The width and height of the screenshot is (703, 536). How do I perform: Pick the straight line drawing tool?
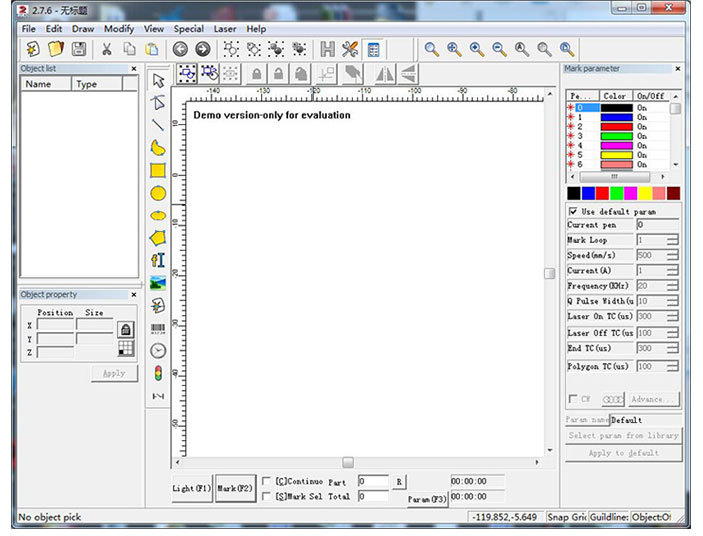coord(158,125)
